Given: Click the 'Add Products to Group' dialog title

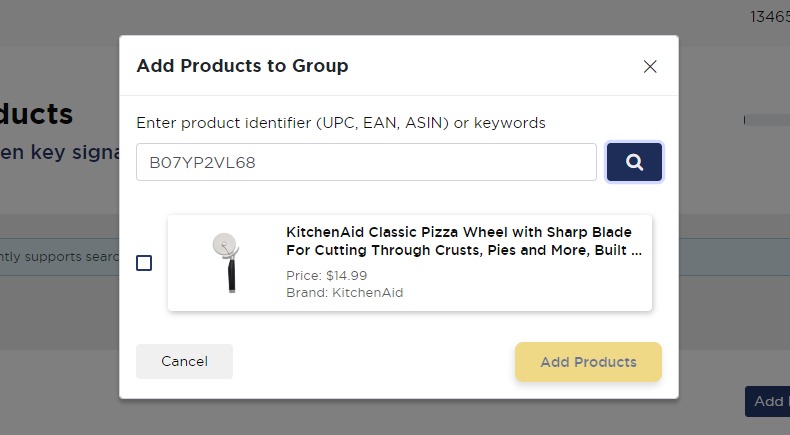Looking at the screenshot, I should tap(242, 67).
